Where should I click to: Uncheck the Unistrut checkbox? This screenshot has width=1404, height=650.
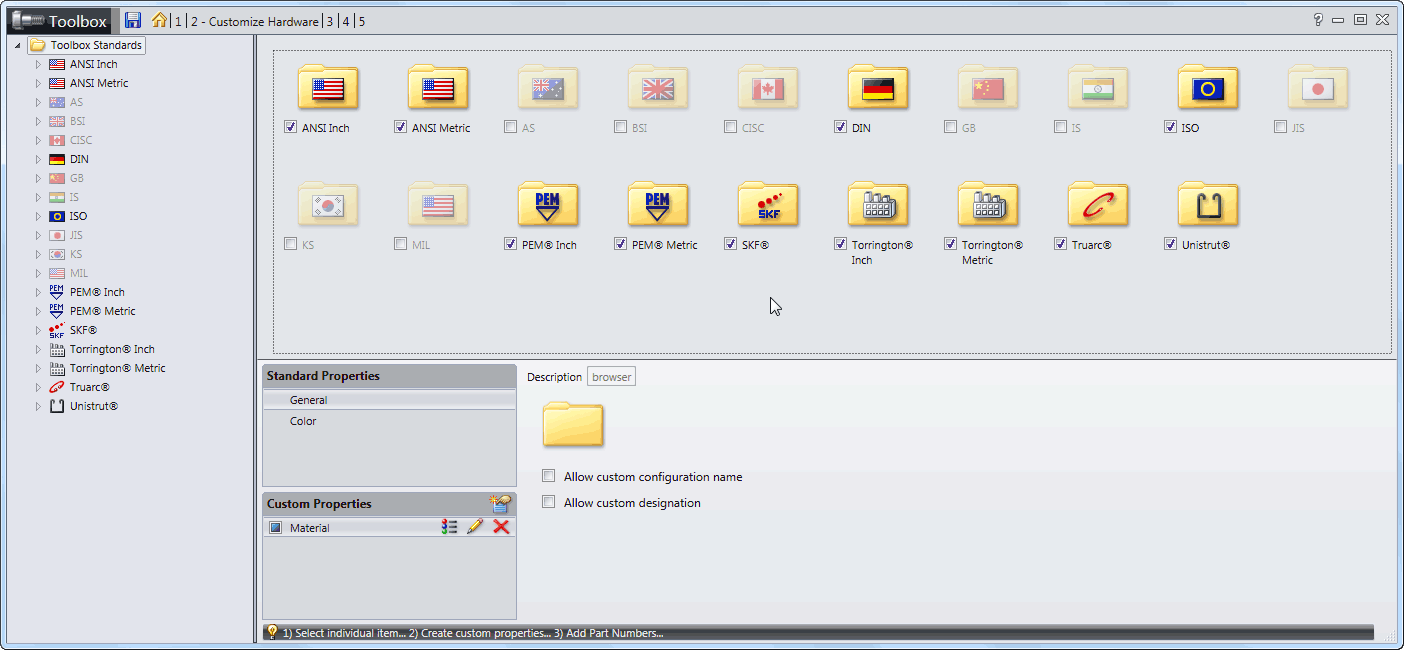click(1170, 244)
